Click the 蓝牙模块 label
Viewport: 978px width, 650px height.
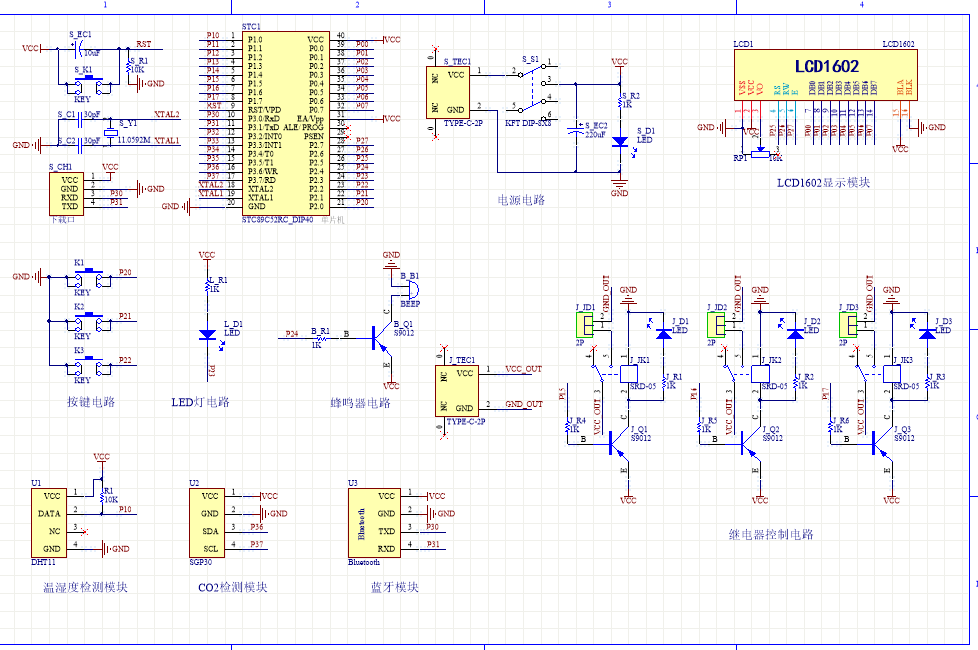click(394, 587)
